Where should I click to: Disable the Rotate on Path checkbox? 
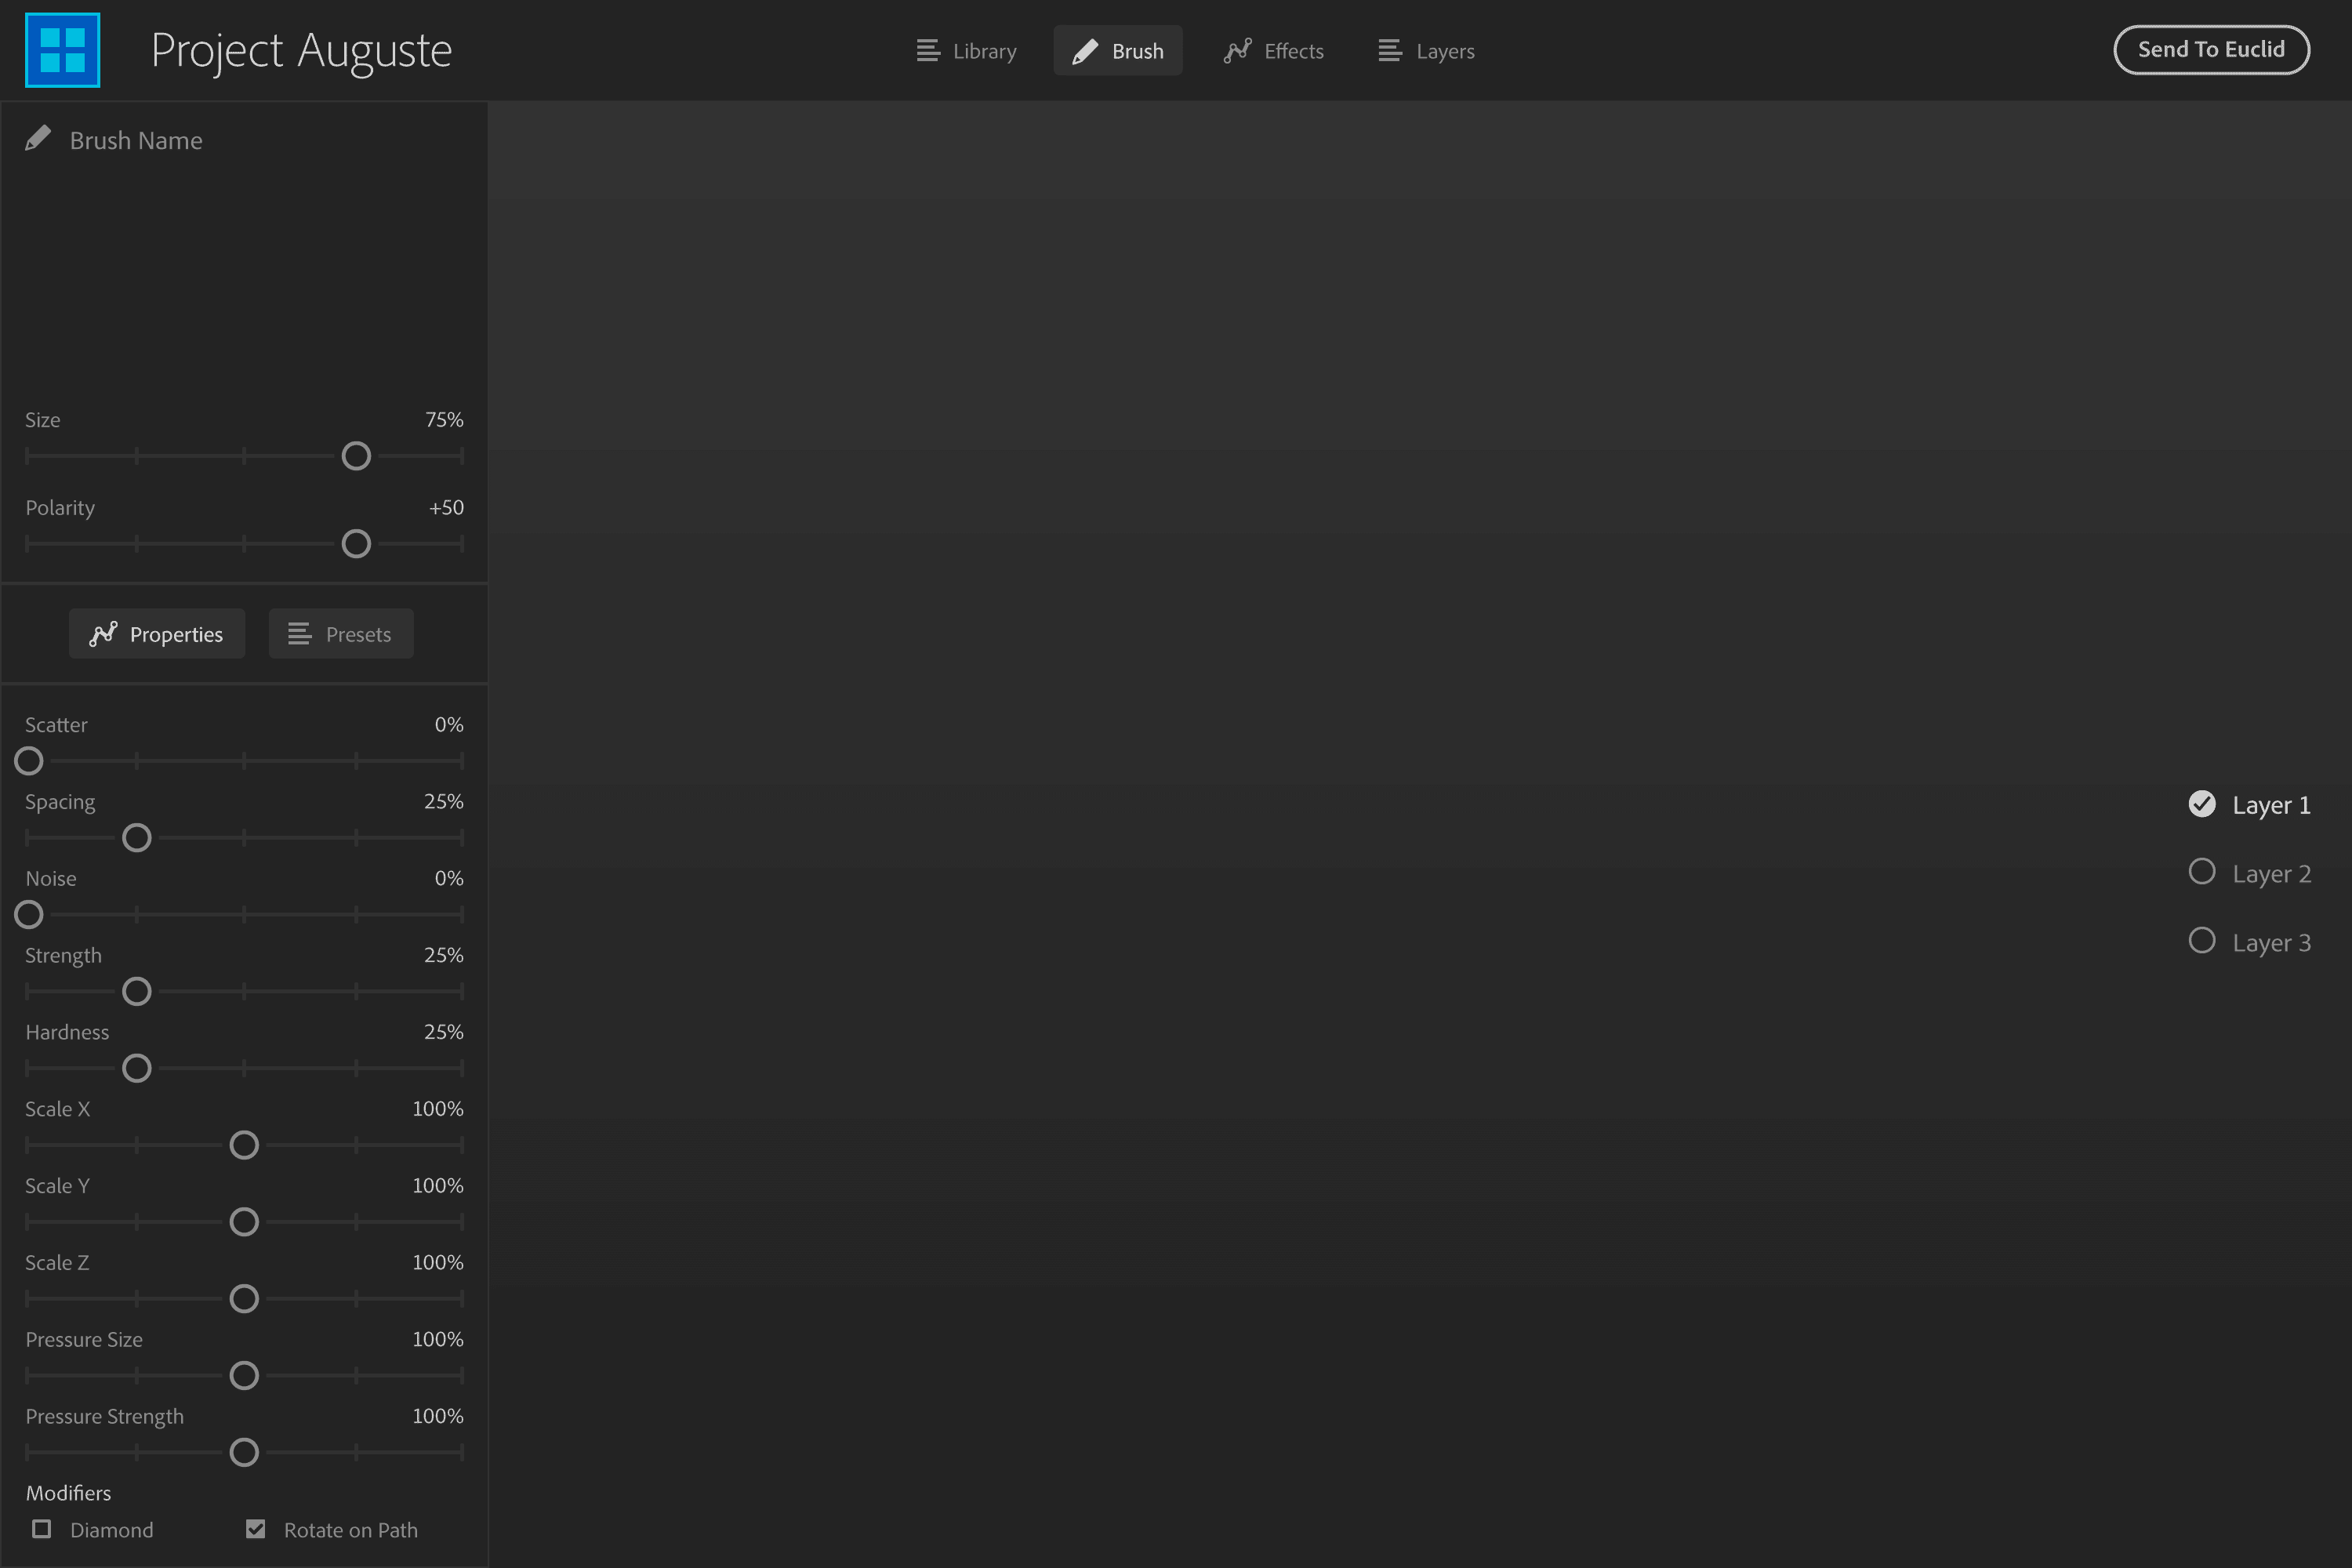(255, 1528)
